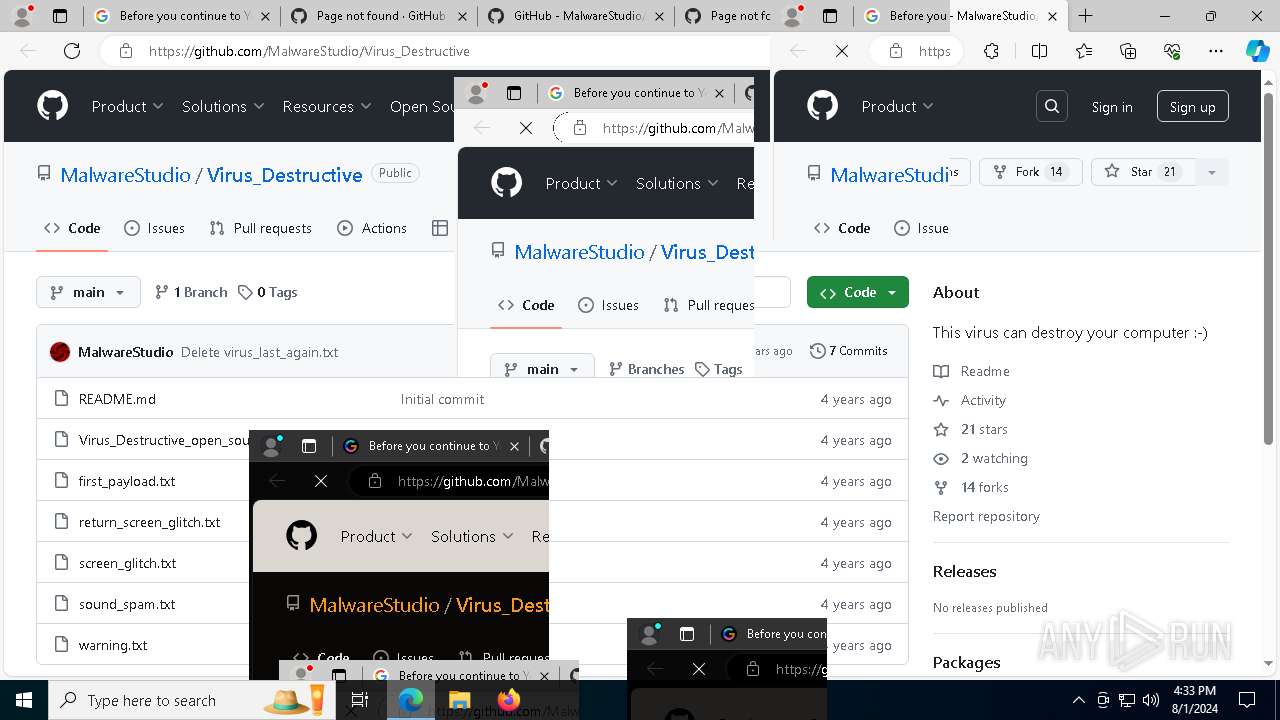Open warning.txt file

click(113, 645)
